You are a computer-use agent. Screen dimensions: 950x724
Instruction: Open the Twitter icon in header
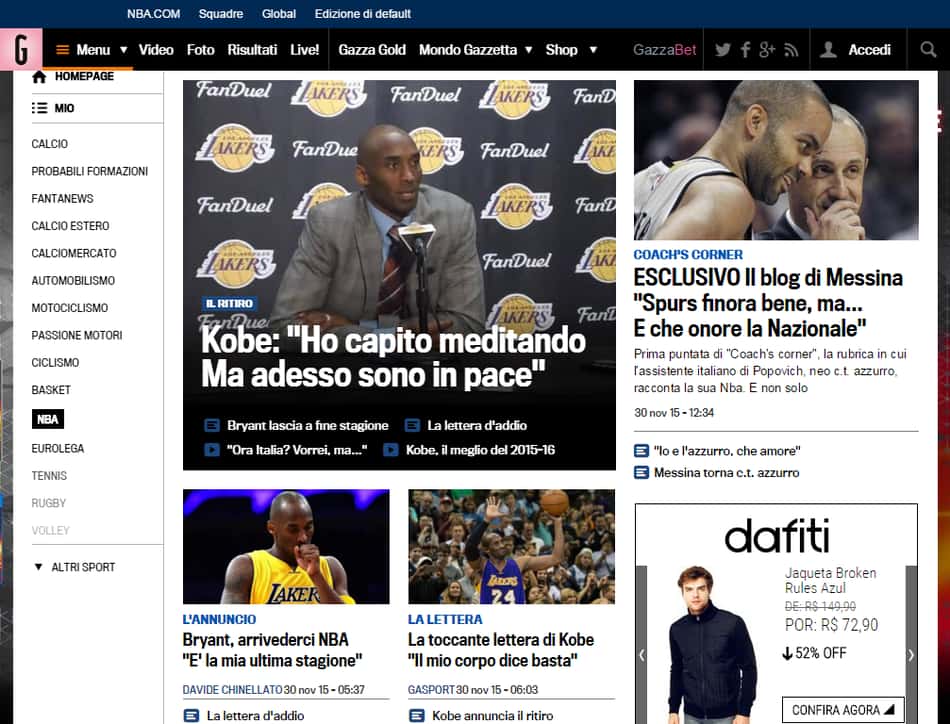coord(722,50)
